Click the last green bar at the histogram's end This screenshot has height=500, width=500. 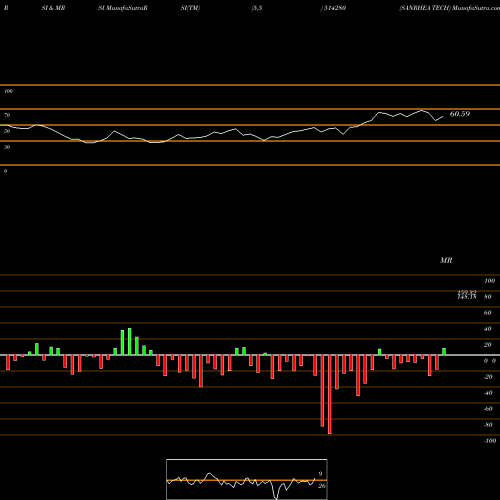(x=444, y=352)
